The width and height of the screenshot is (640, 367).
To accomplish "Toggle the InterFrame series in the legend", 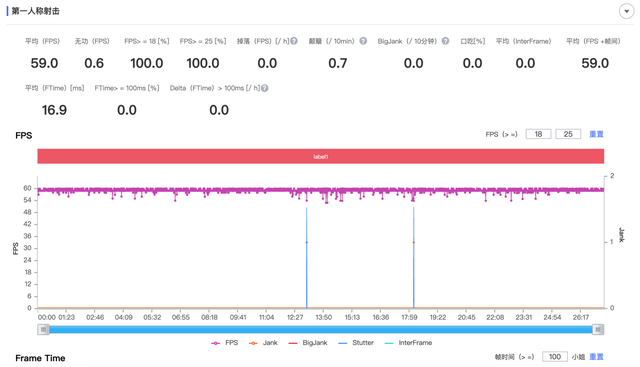I will tap(408, 343).
